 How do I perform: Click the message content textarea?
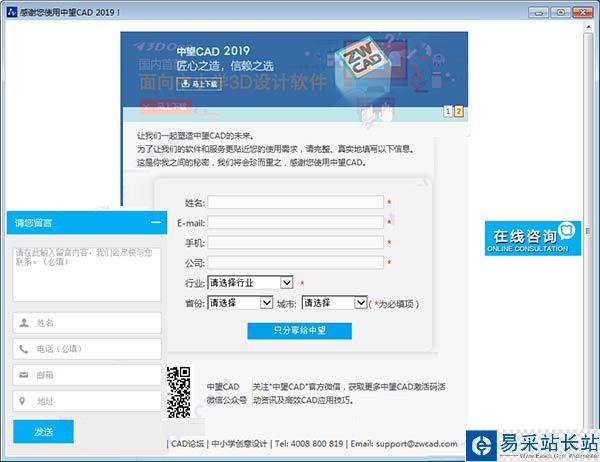point(87,274)
